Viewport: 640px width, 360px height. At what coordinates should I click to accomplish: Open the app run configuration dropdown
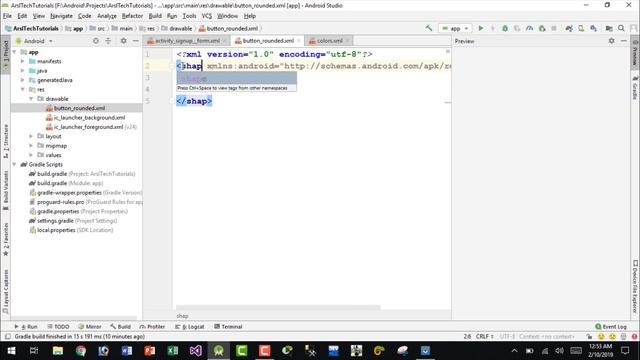coord(455,28)
